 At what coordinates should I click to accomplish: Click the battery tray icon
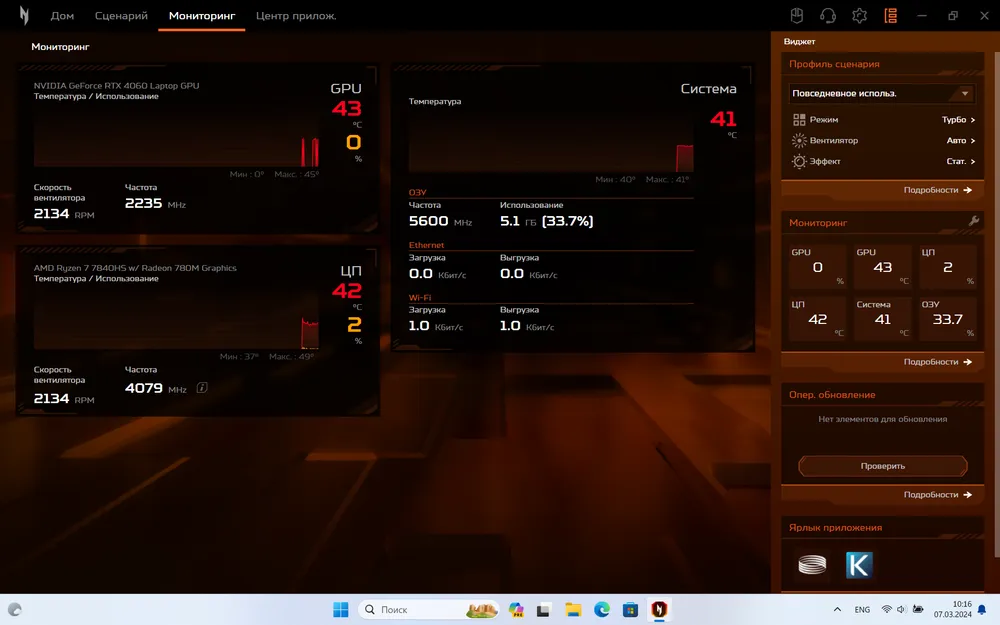click(918, 610)
